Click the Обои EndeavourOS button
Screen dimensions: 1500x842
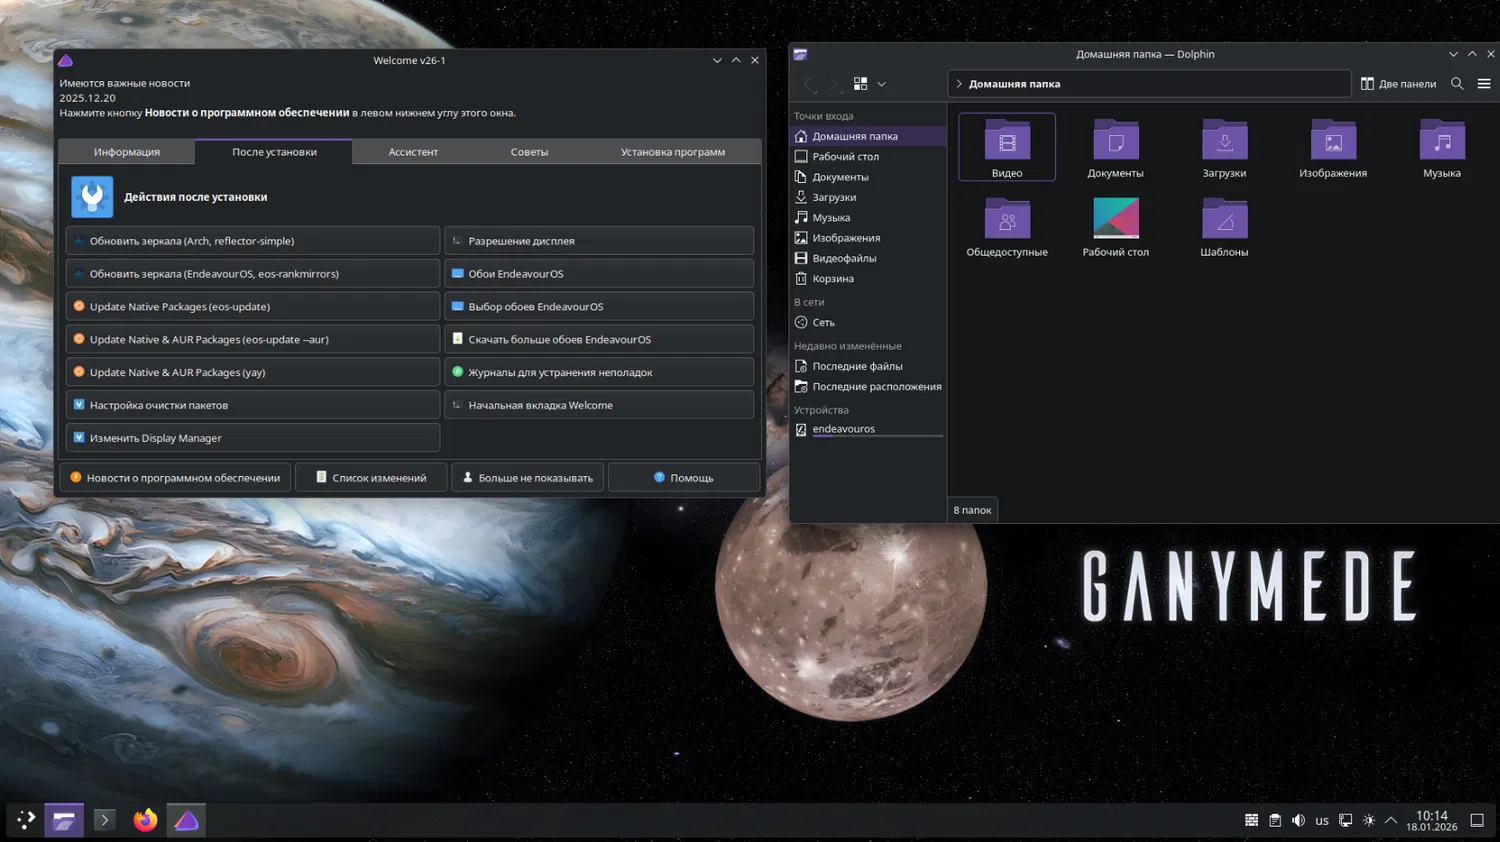599,274
